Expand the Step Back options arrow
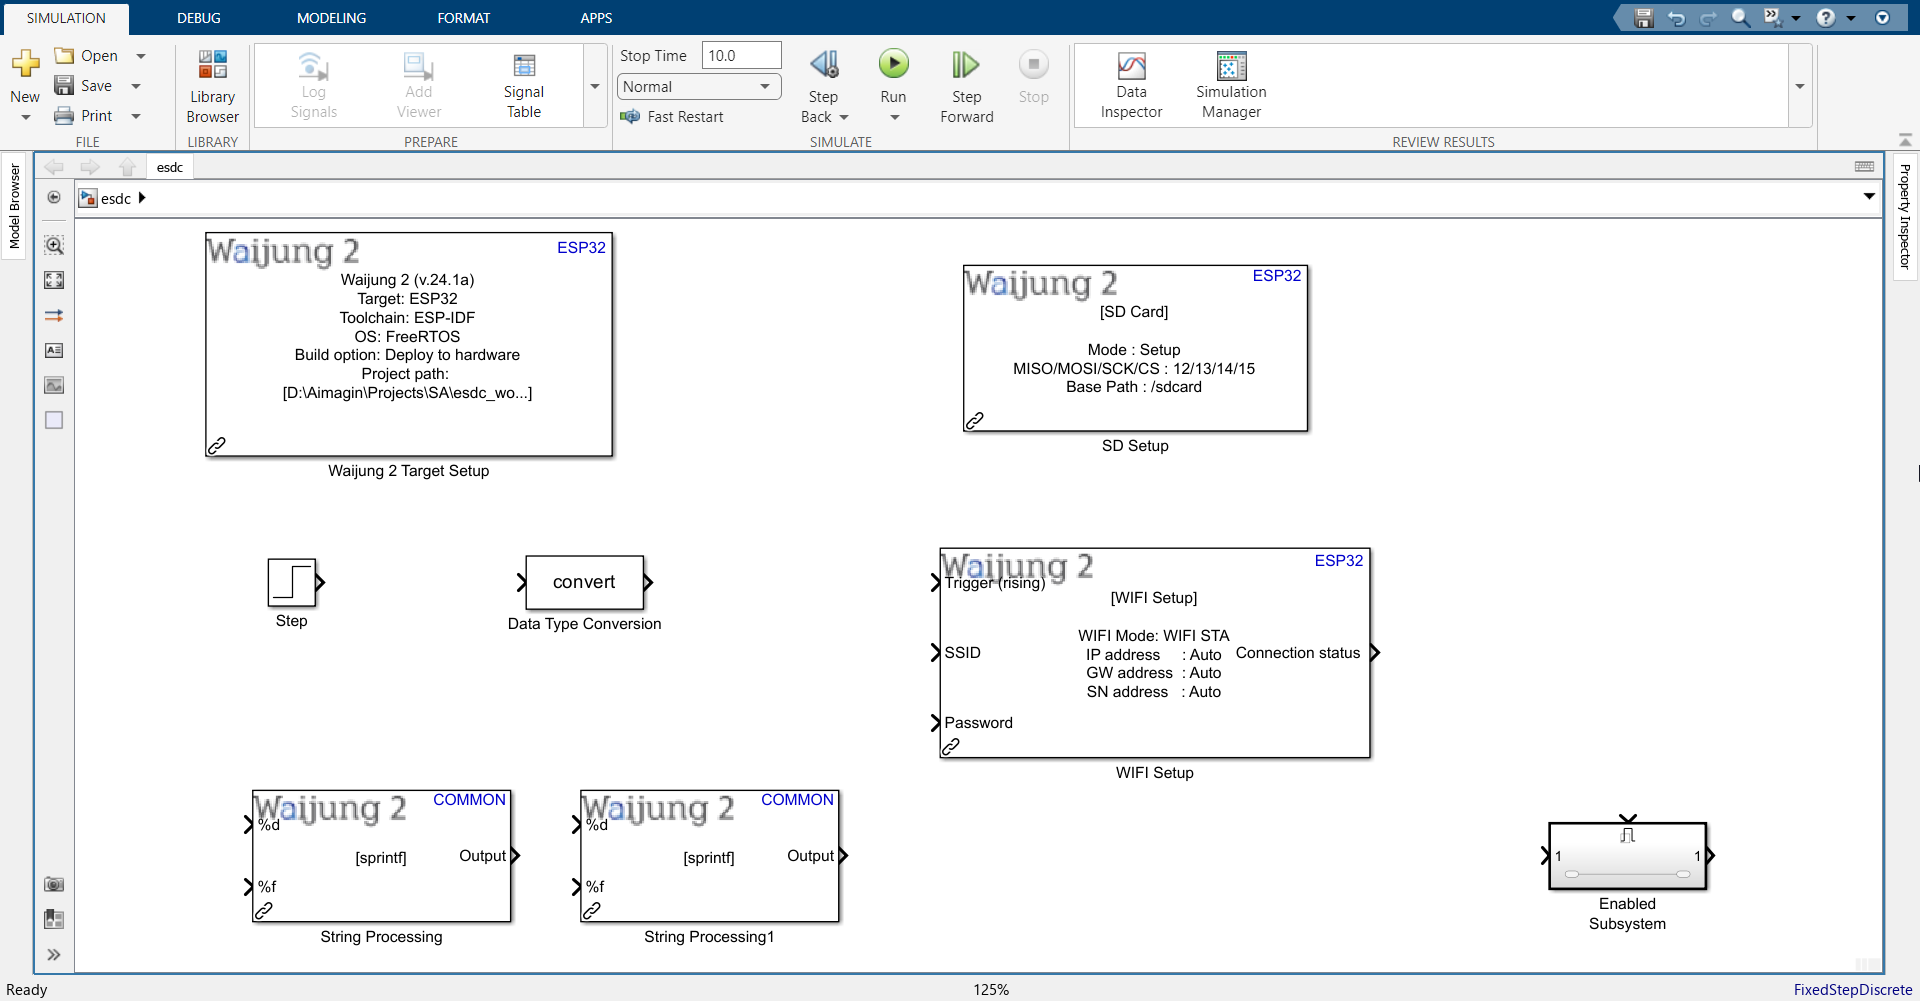Viewport: 1920px width, 1001px height. 844,117
